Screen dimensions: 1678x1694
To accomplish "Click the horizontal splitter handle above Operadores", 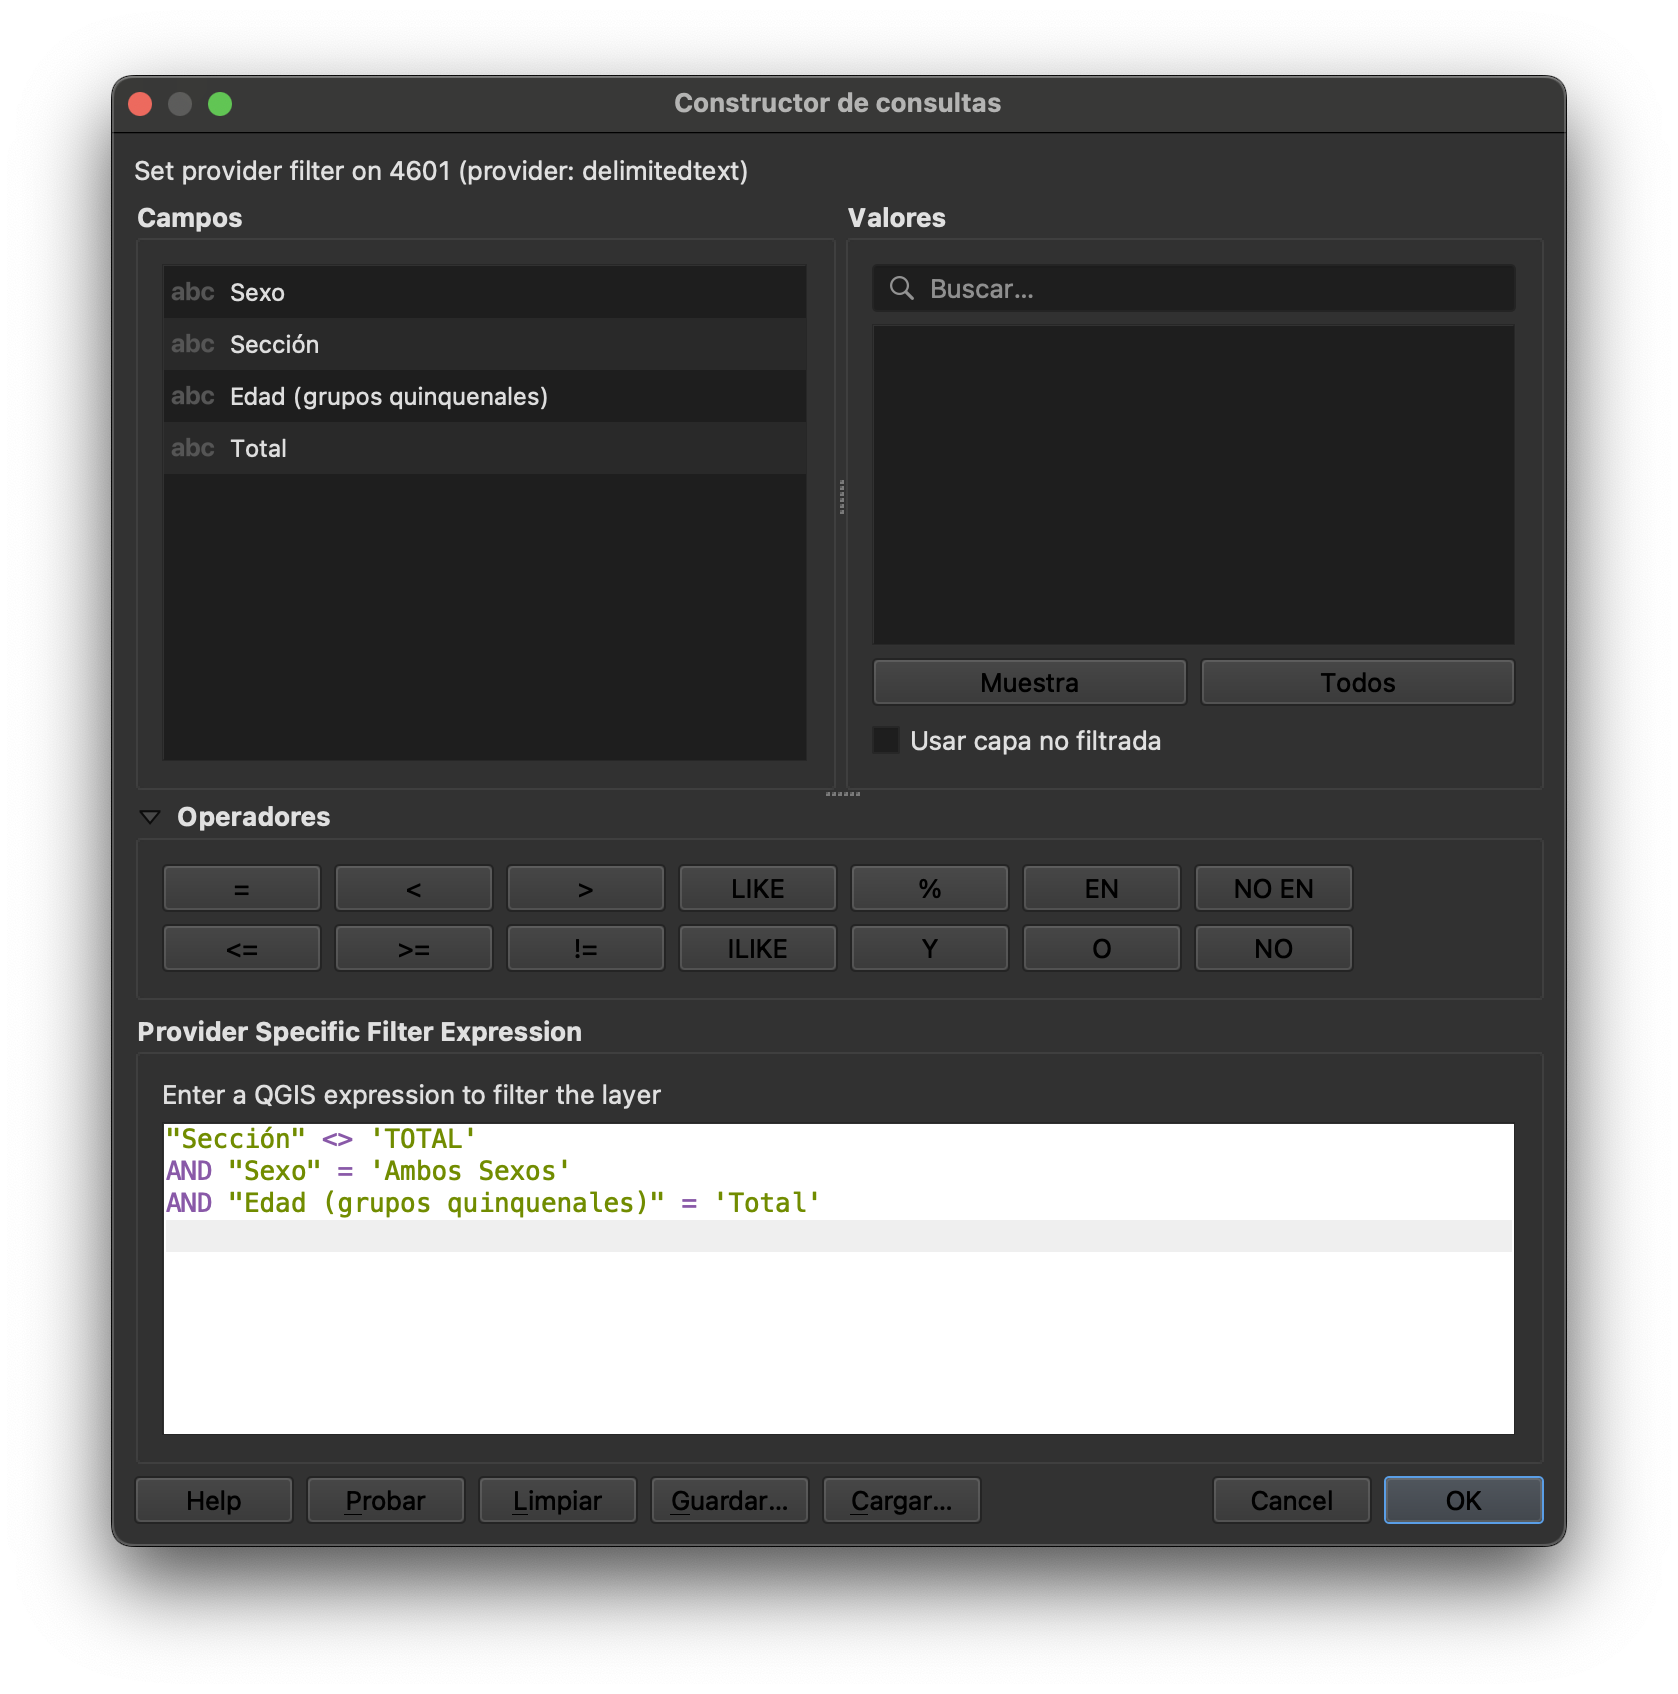I will pyautogui.click(x=843, y=794).
